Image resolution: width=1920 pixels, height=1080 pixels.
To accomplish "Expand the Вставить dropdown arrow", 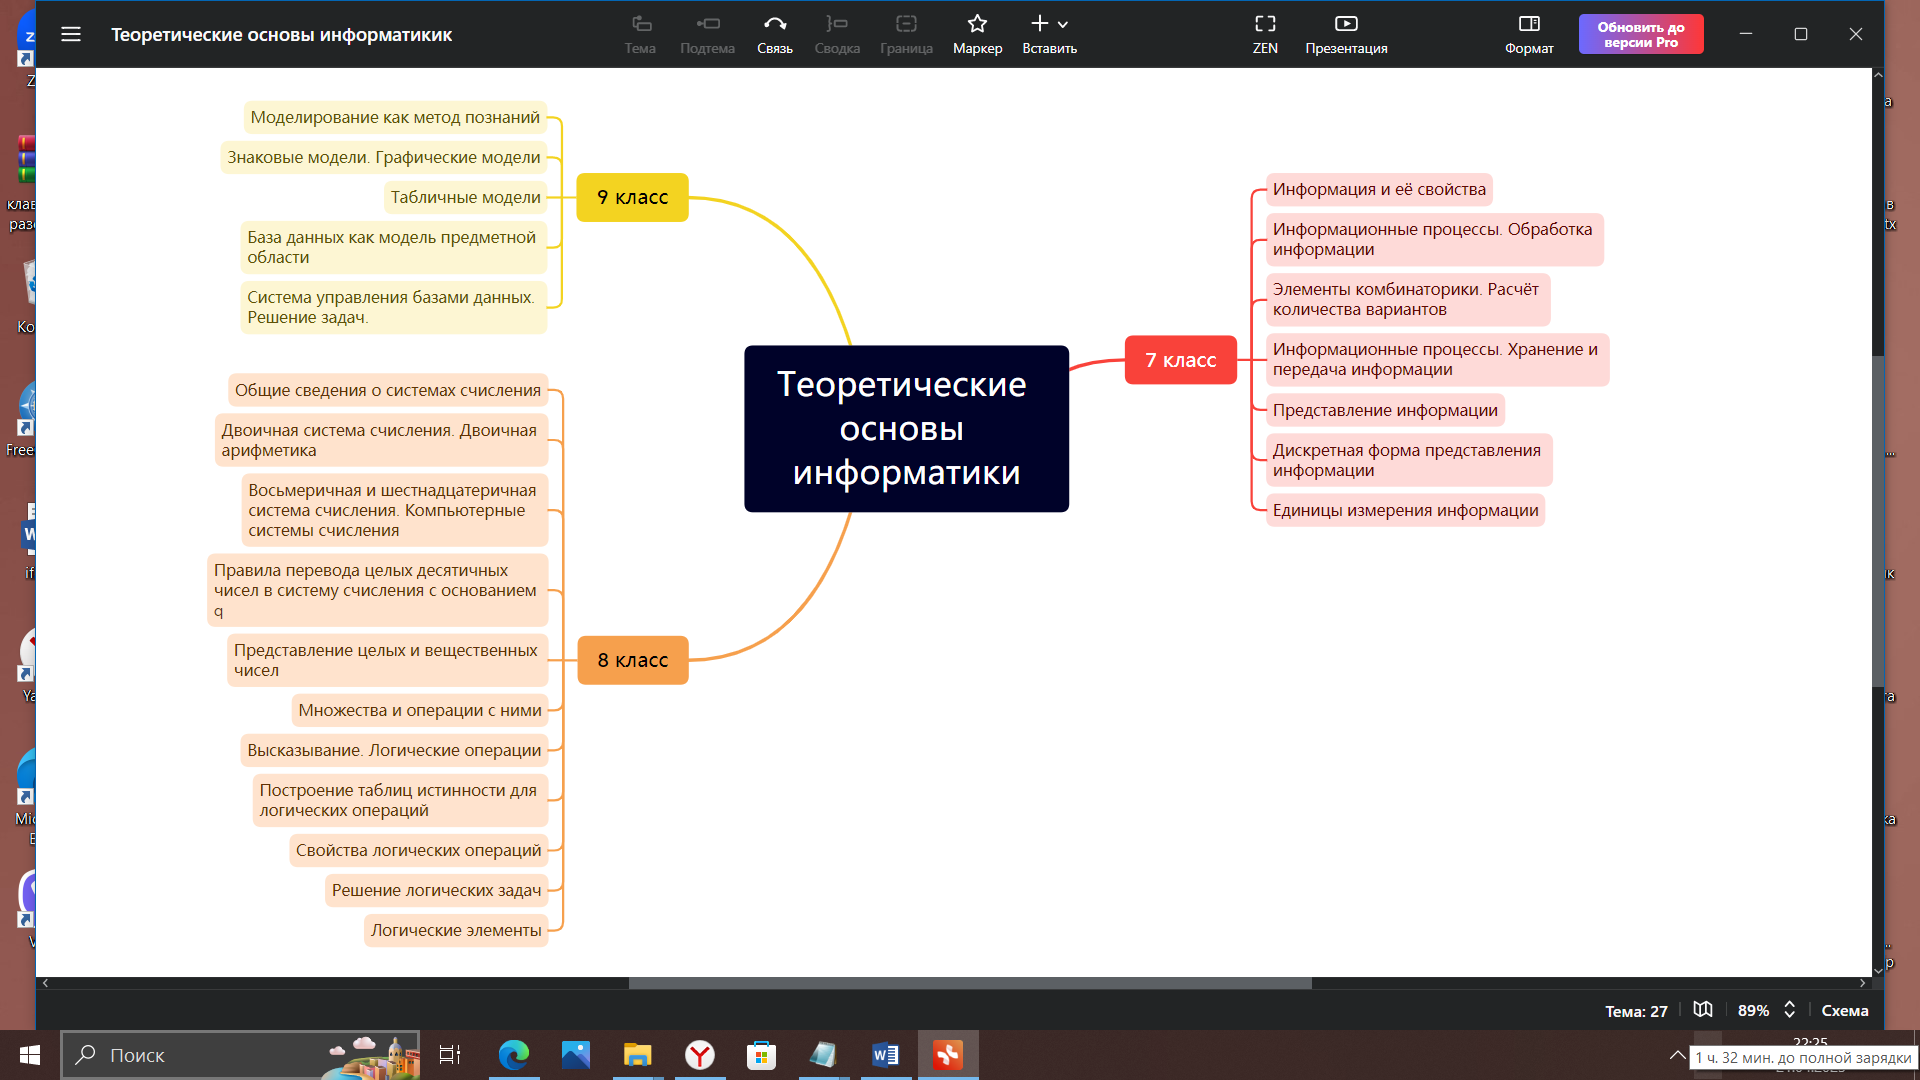I will (1063, 25).
